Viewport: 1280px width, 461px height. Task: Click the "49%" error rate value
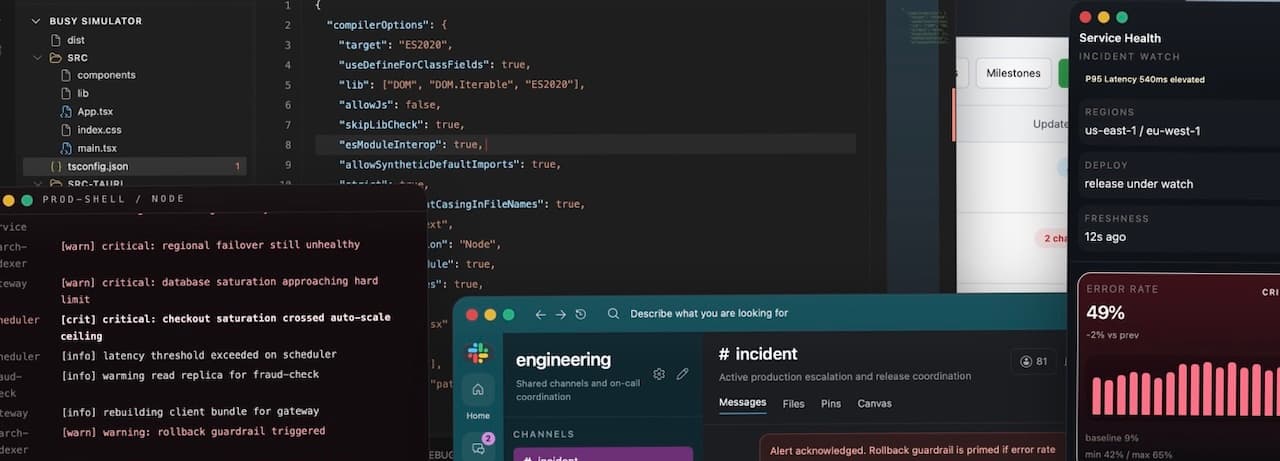click(x=1105, y=312)
